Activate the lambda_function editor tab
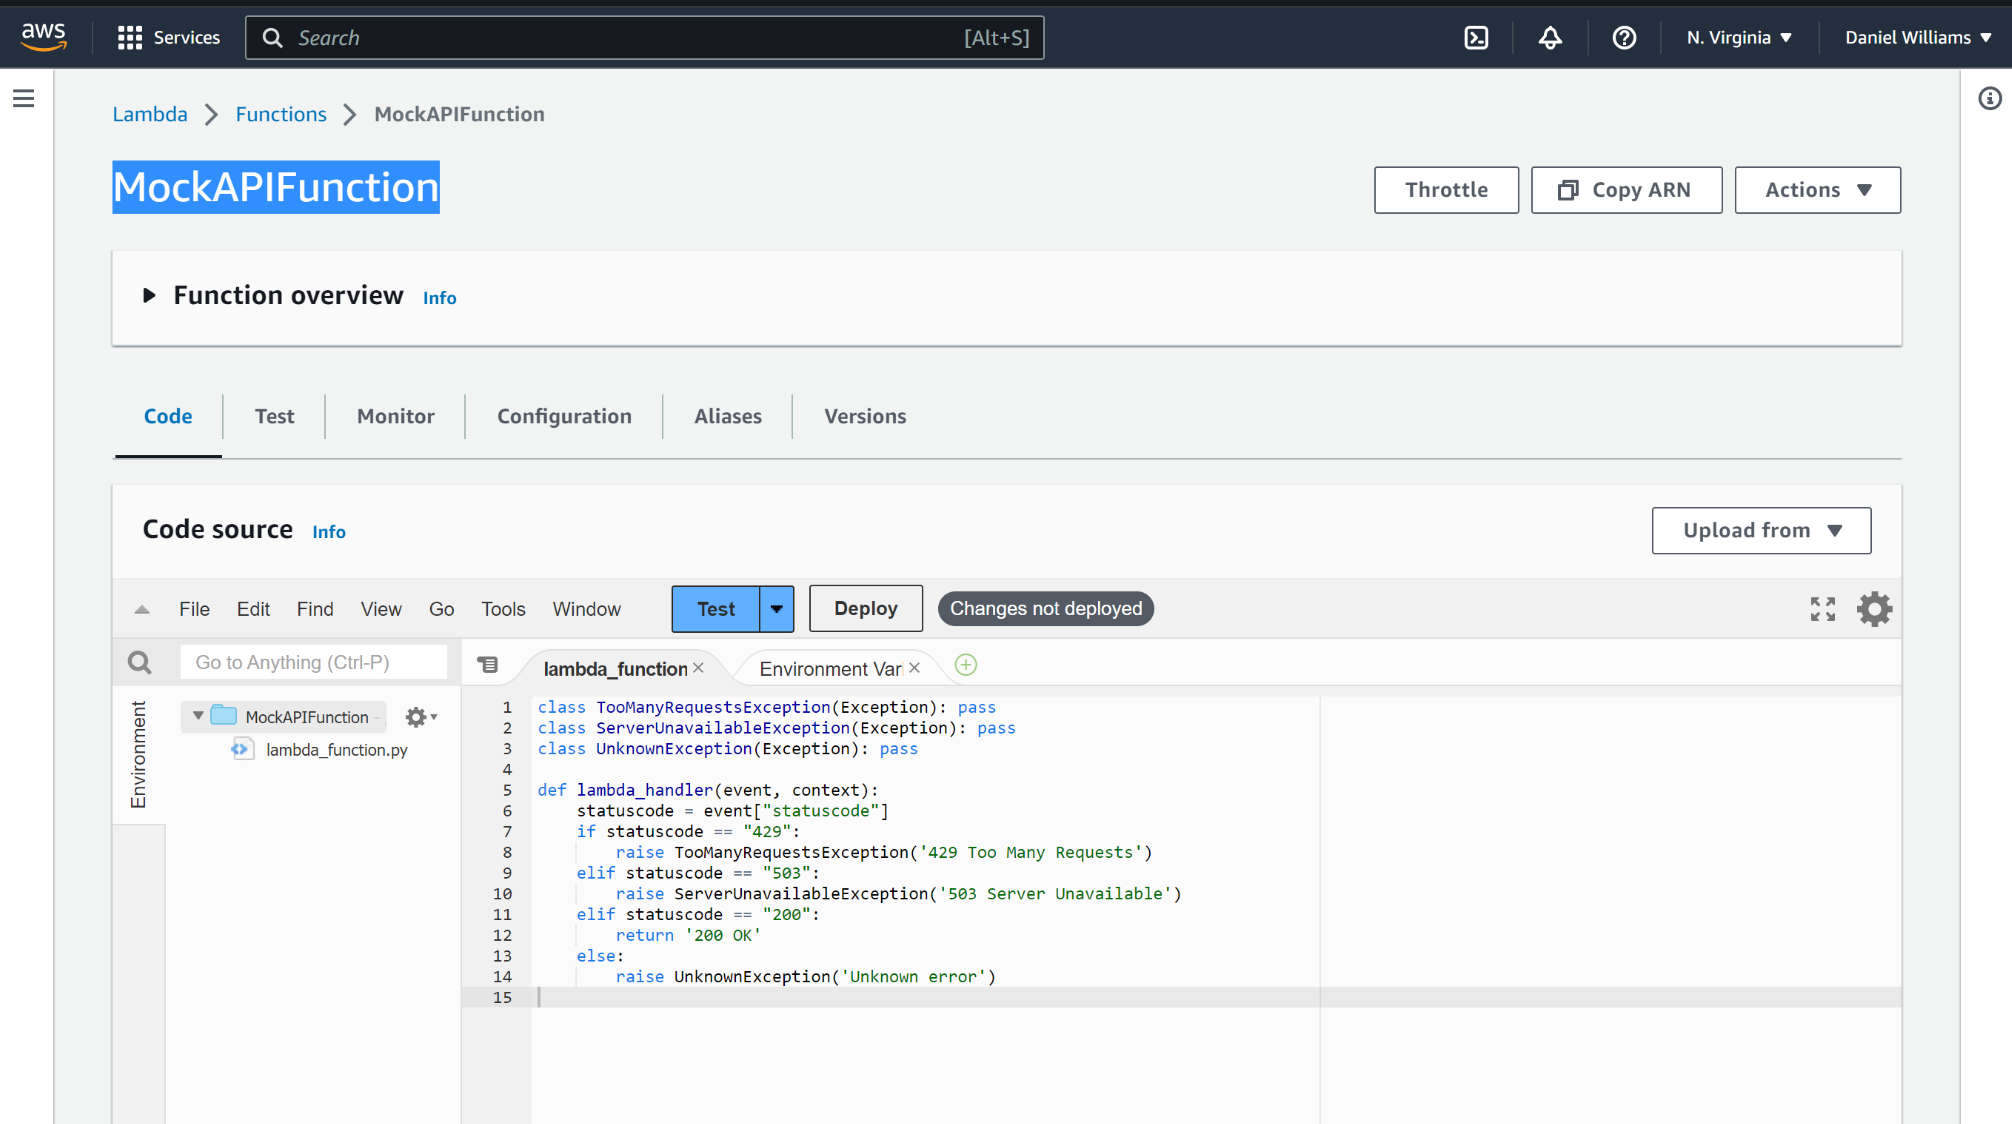 pos(615,668)
